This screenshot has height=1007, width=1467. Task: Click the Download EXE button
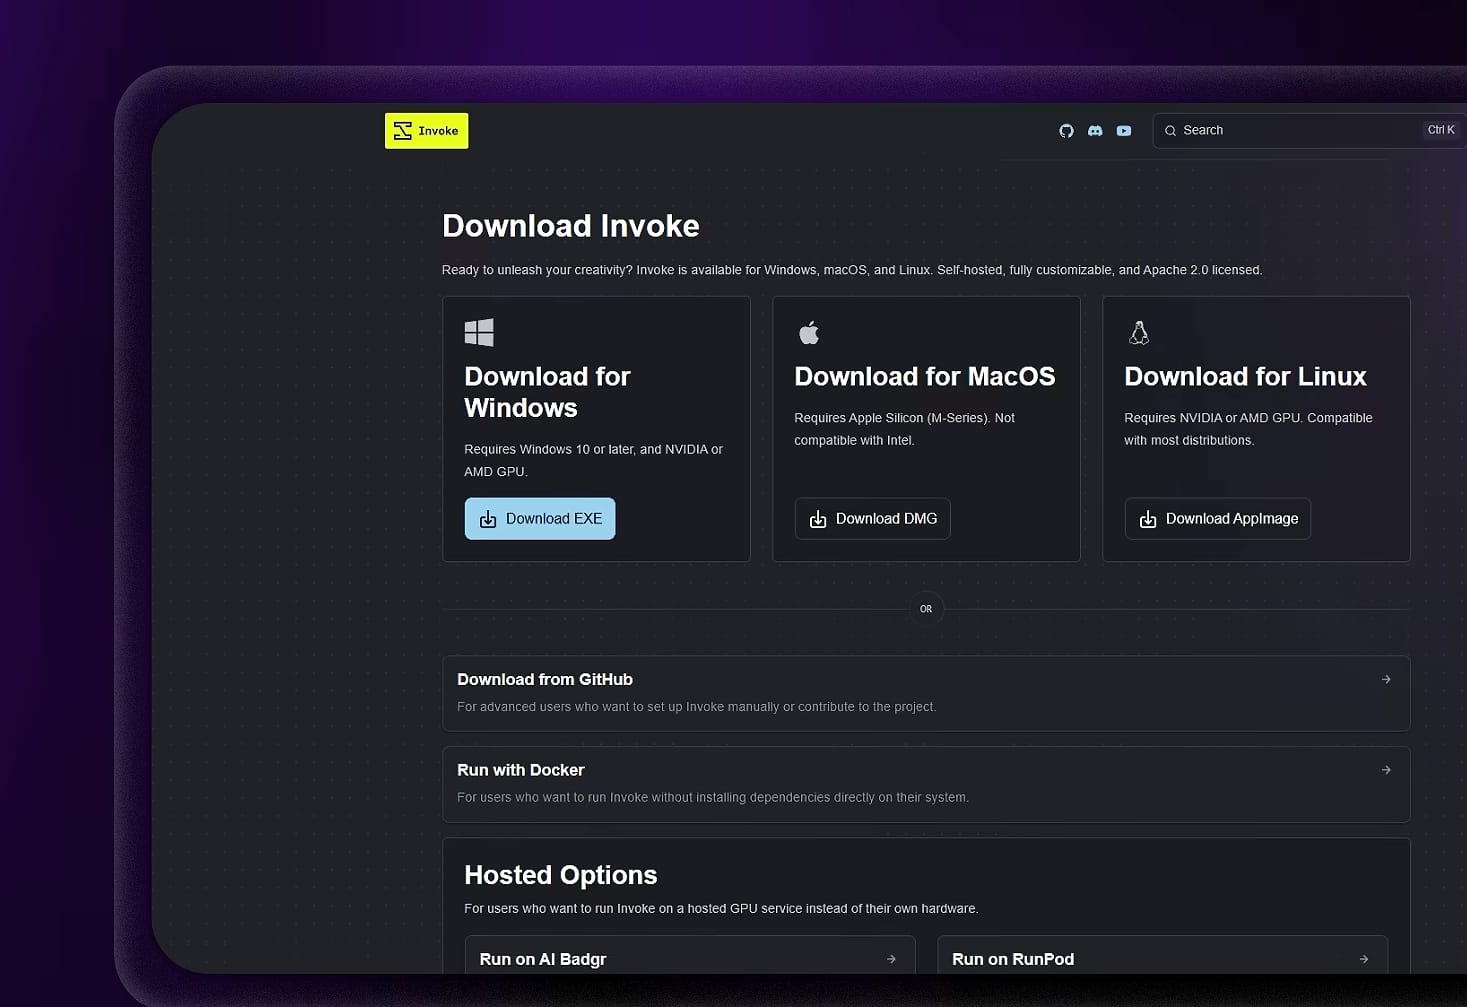coord(540,519)
